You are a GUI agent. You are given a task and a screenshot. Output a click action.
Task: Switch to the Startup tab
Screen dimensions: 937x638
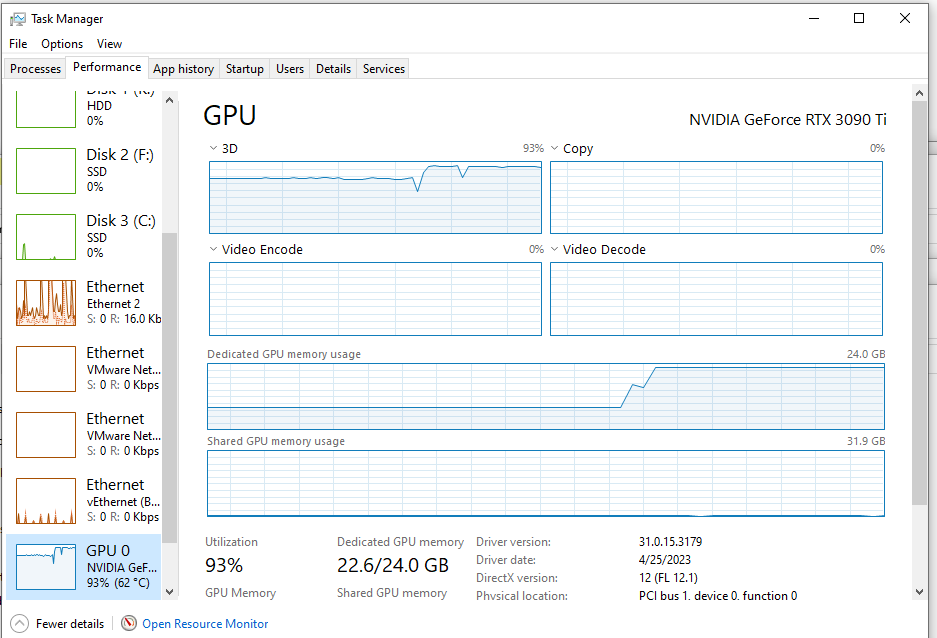245,69
